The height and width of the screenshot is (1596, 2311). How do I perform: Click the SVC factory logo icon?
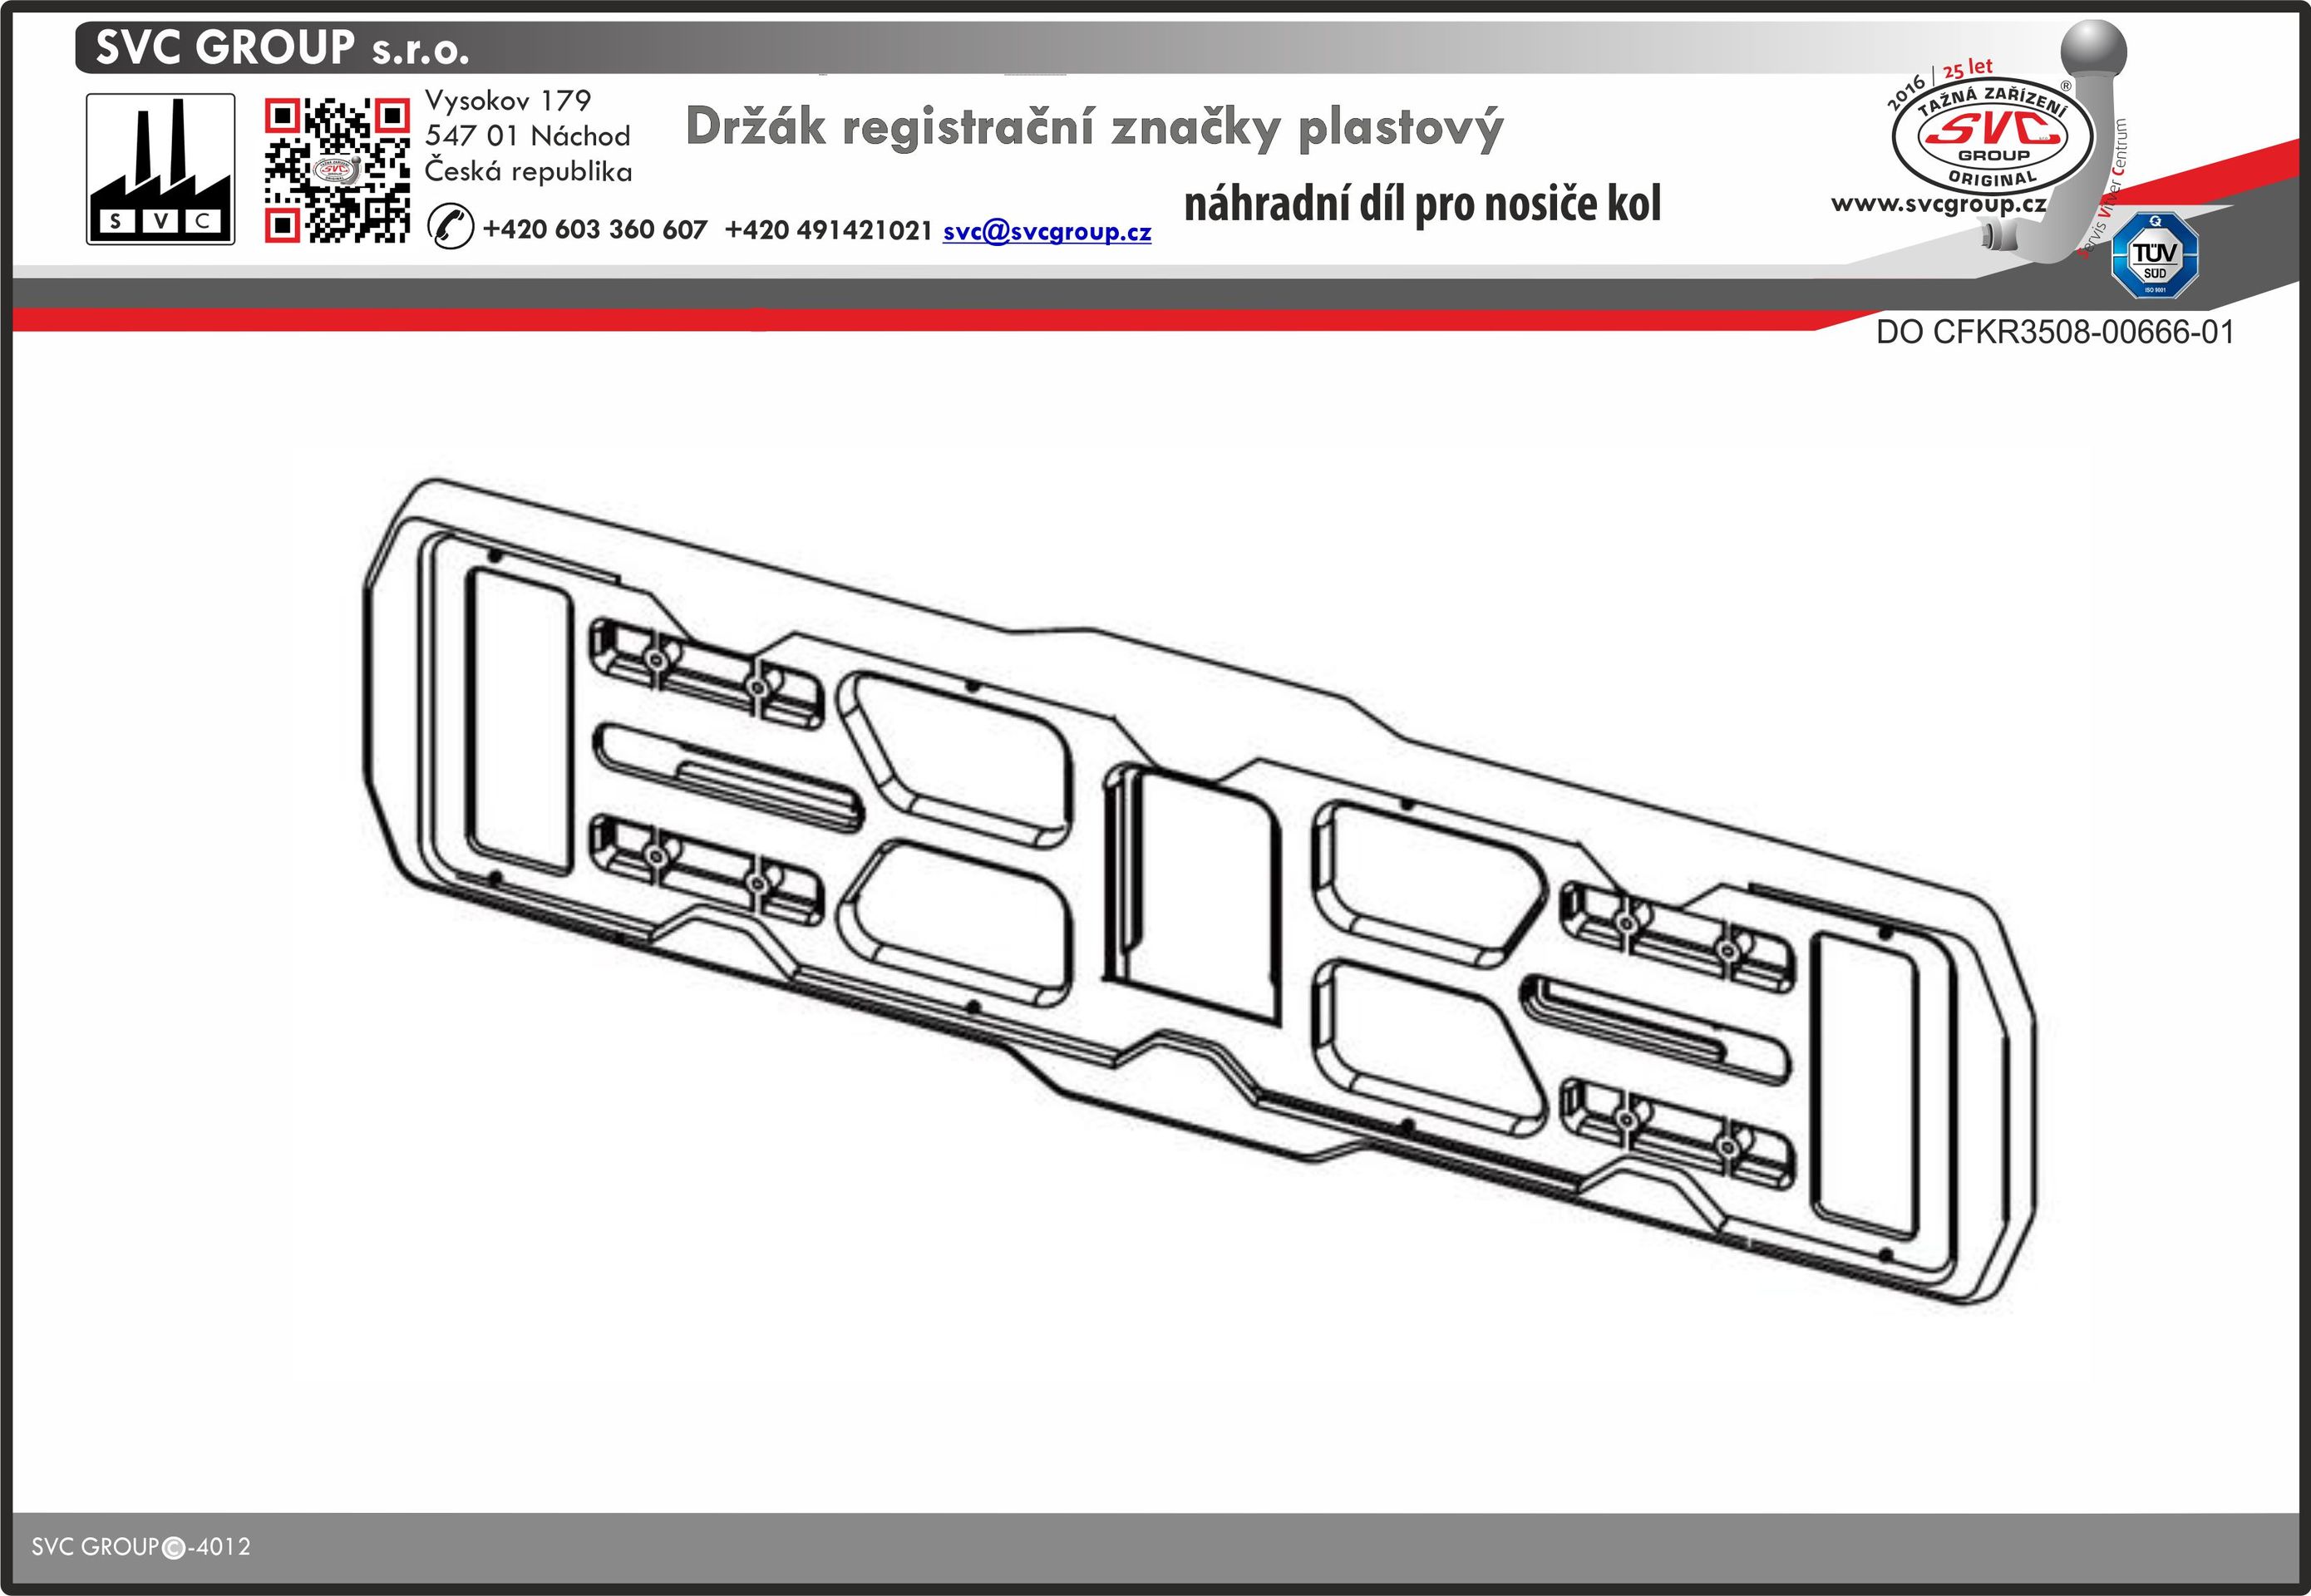(x=160, y=169)
